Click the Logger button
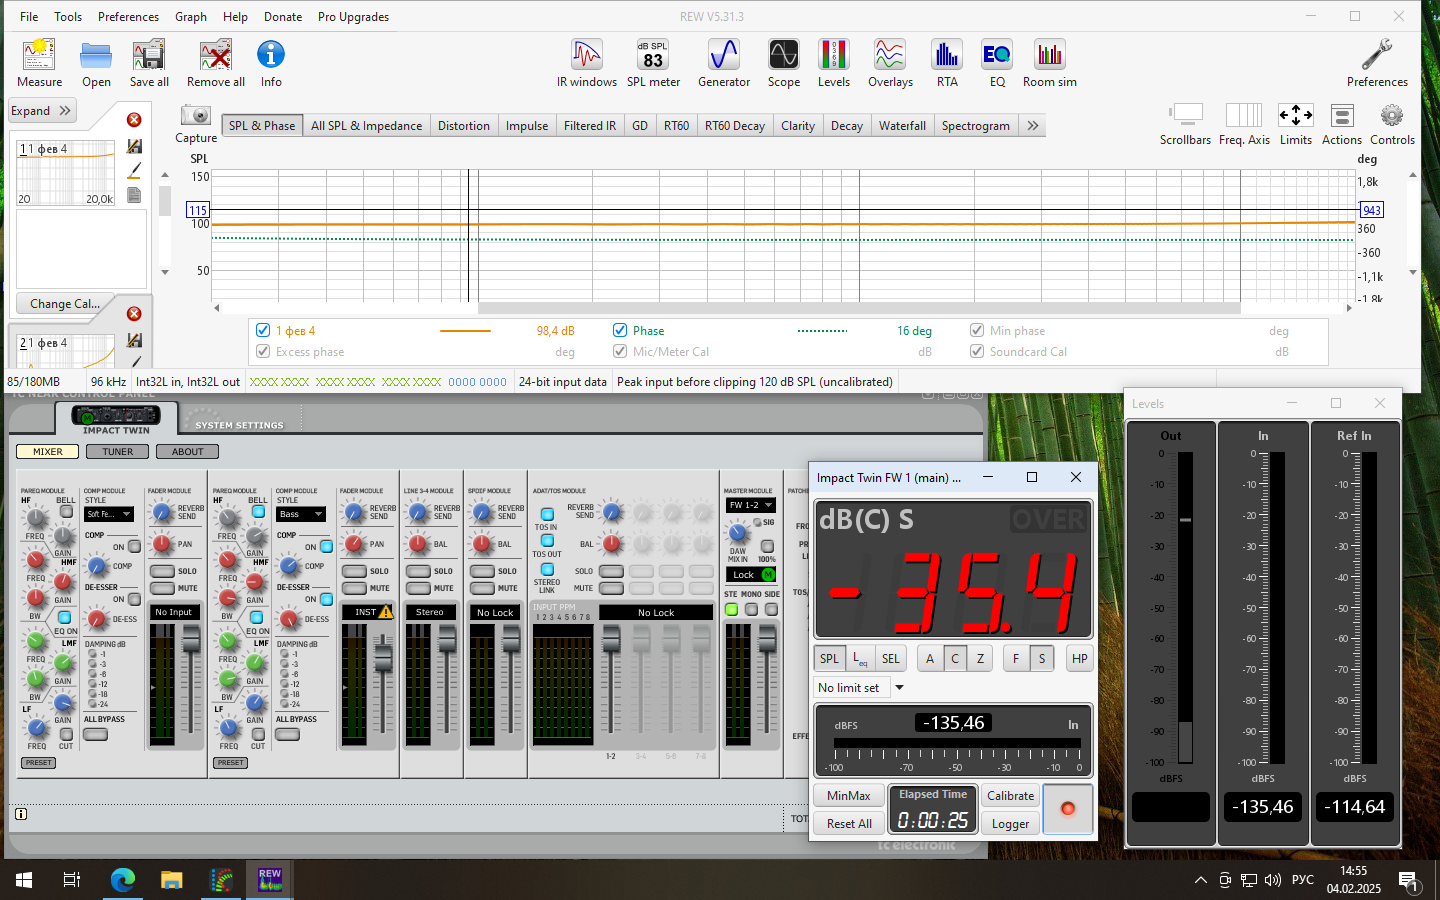 tap(1010, 823)
